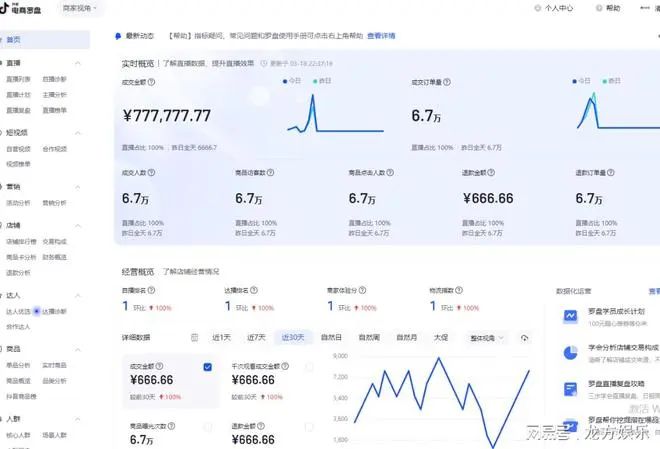Click help icon beside 物流指数
The height and width of the screenshot is (449, 660).
[x=459, y=290]
